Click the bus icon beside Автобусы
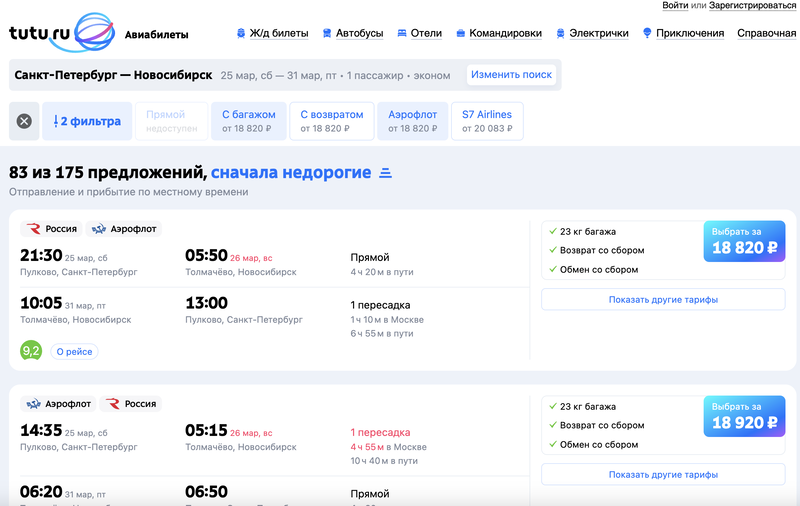The width and height of the screenshot is (800, 506). (327, 34)
